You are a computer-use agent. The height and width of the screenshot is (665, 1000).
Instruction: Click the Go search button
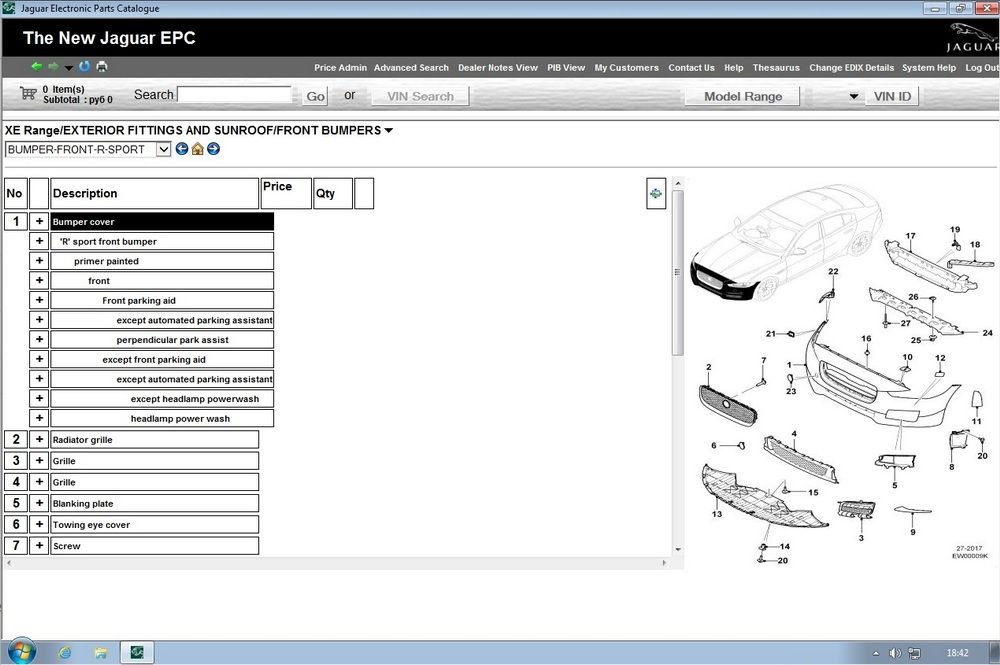pyautogui.click(x=315, y=96)
